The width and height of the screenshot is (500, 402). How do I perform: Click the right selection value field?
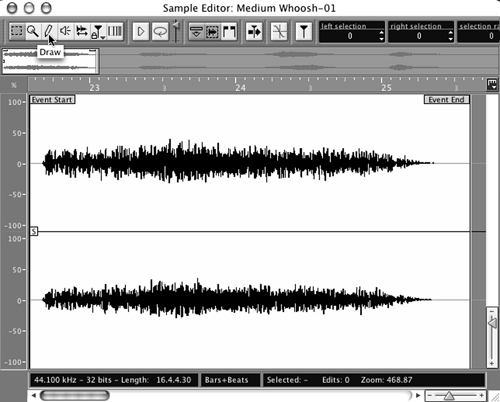click(419, 36)
